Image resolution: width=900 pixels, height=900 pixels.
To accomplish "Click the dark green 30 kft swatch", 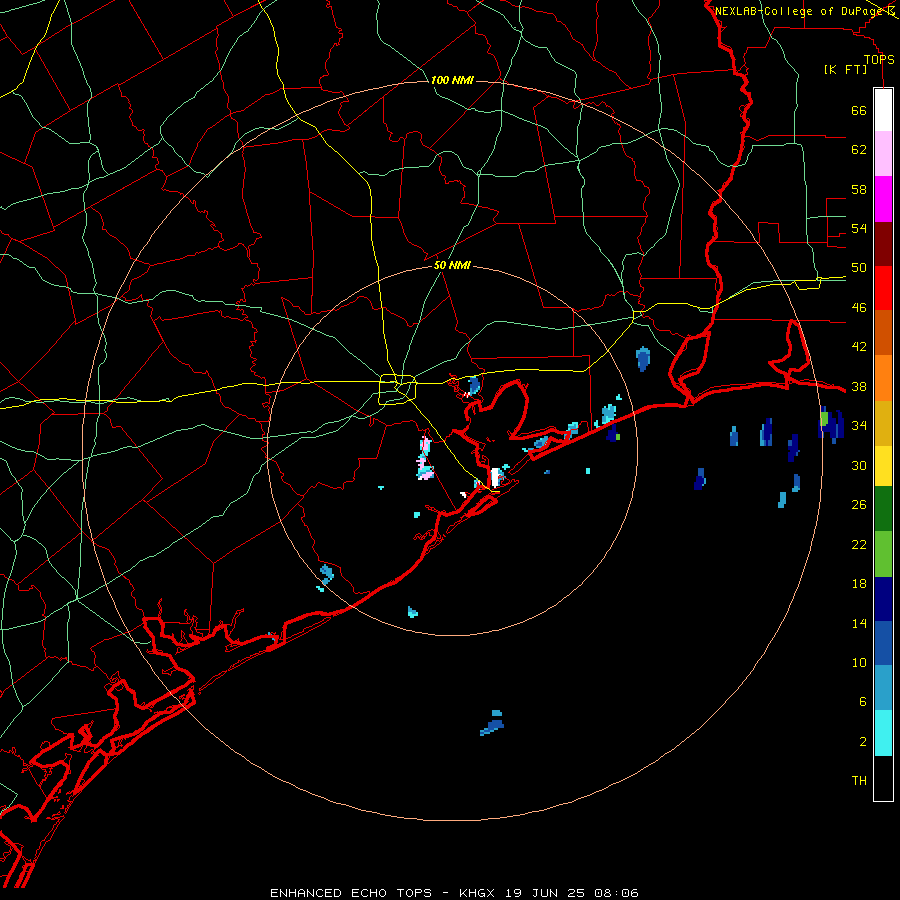I will [883, 509].
